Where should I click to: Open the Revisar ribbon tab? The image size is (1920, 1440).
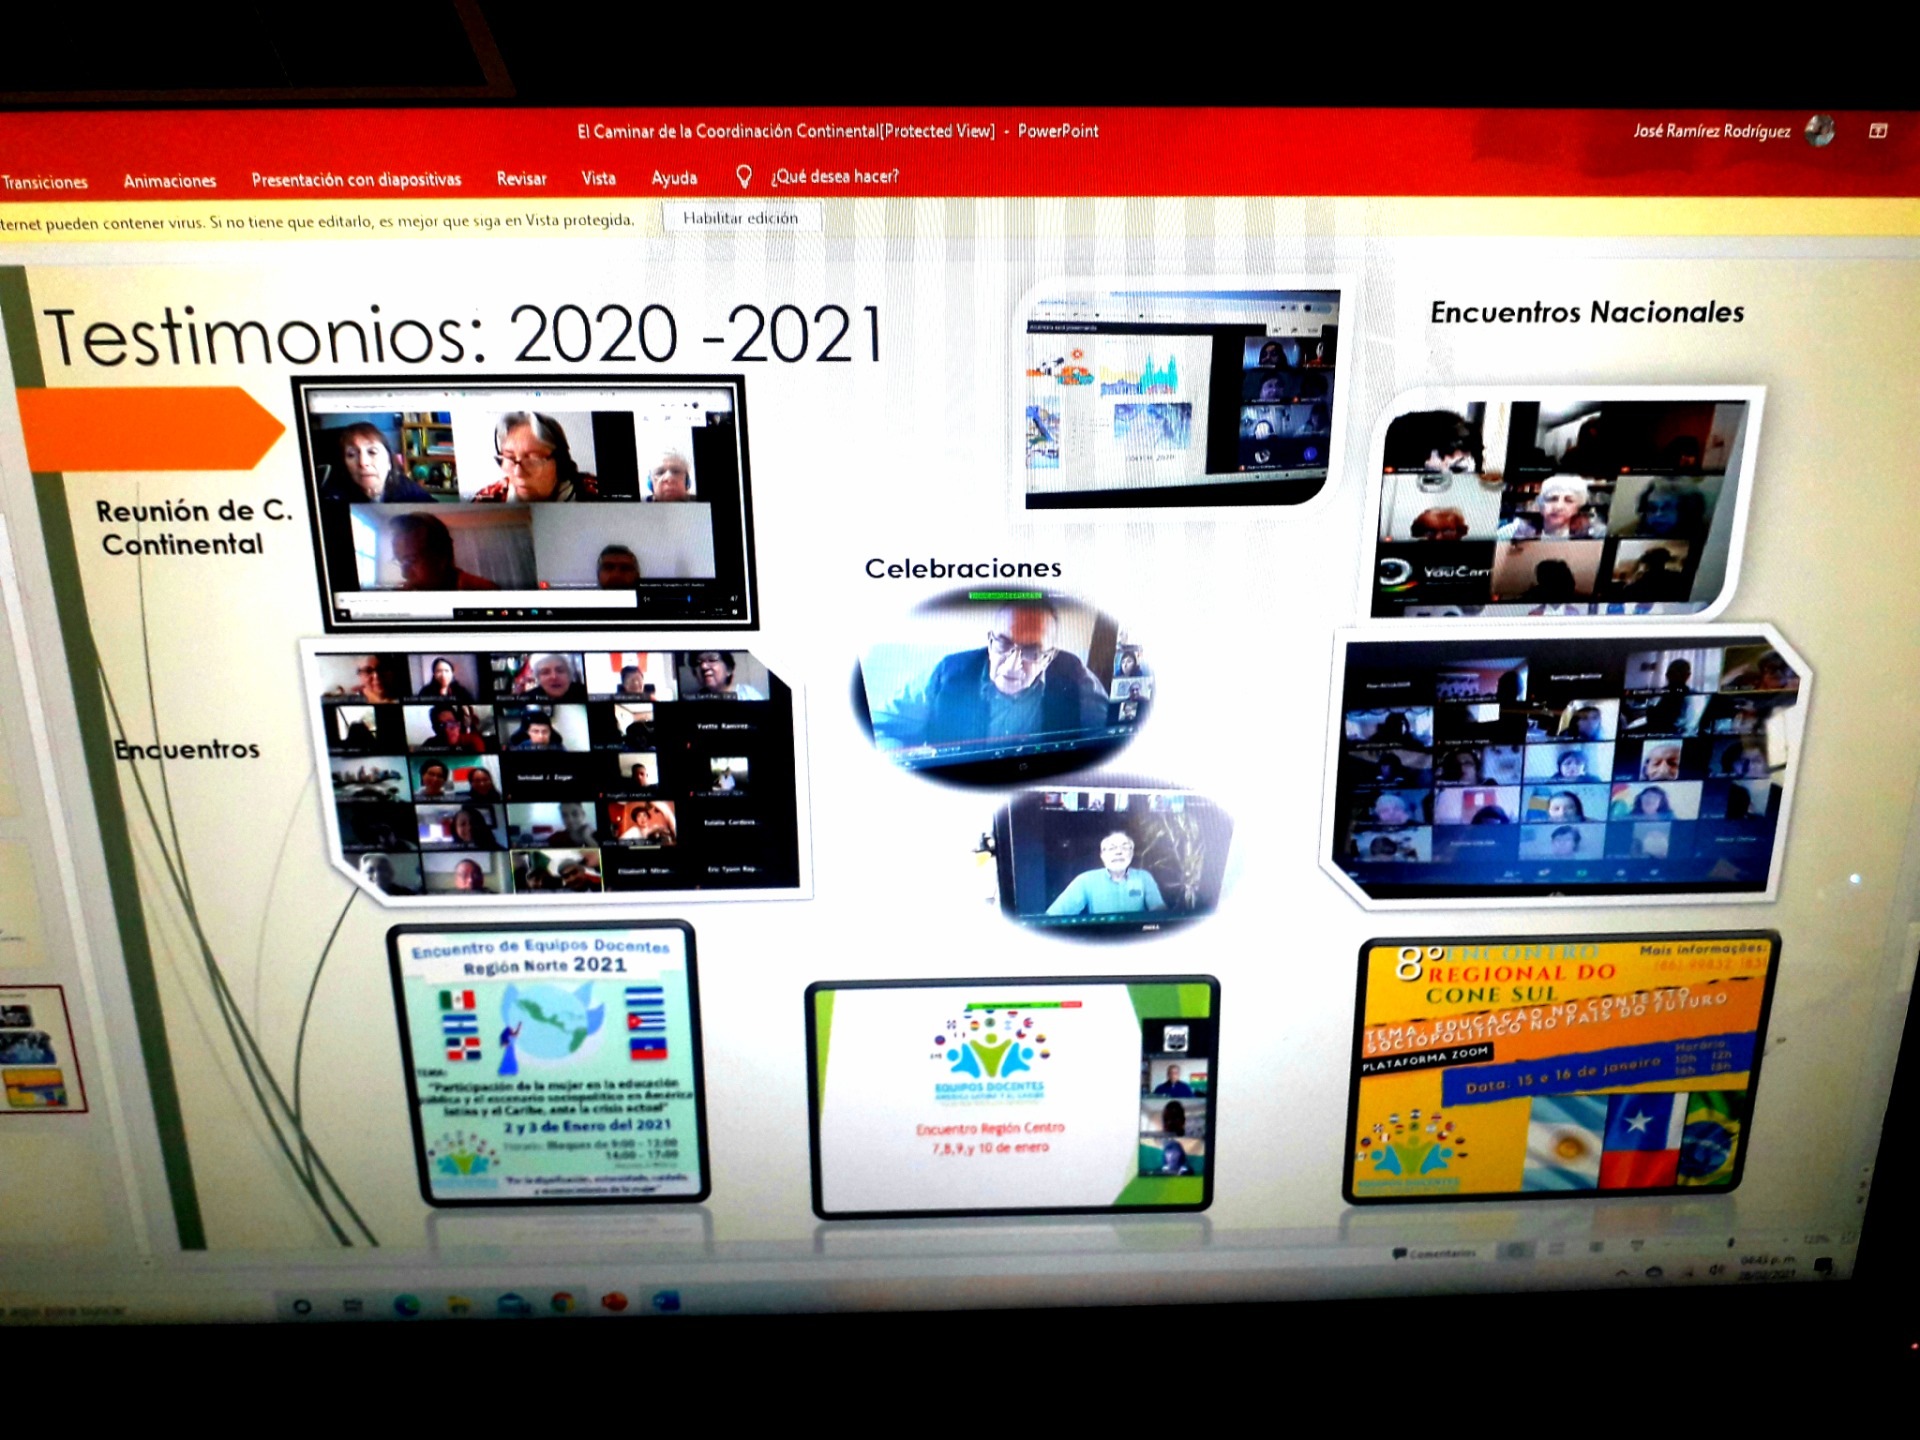pos(521,179)
